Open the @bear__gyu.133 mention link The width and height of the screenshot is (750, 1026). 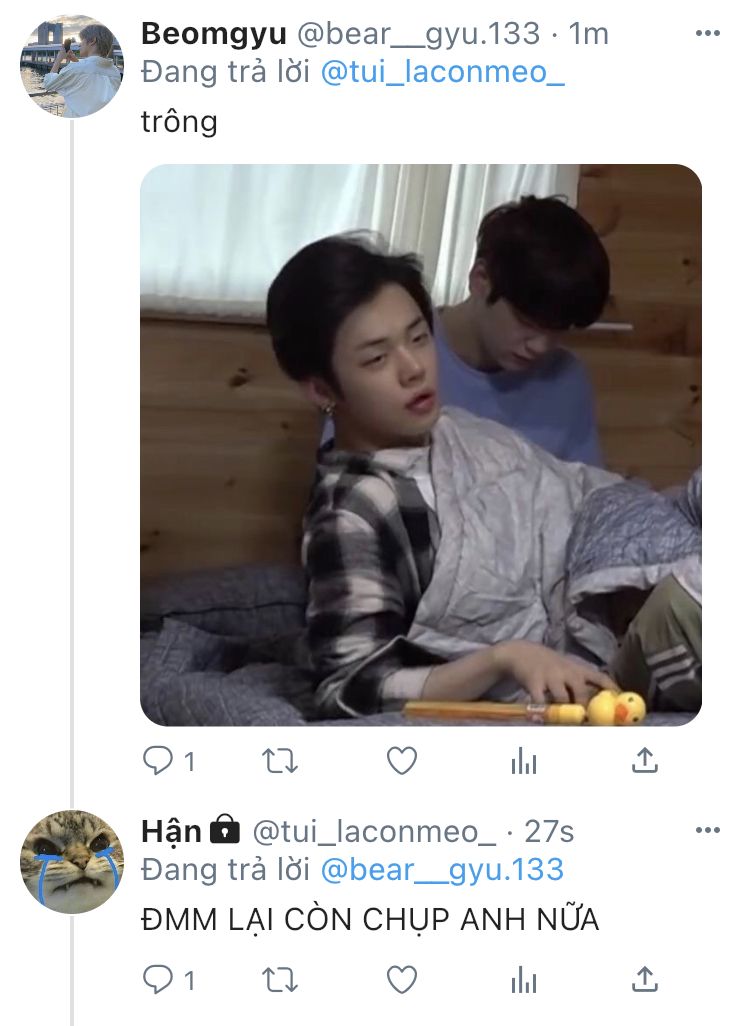(442, 870)
